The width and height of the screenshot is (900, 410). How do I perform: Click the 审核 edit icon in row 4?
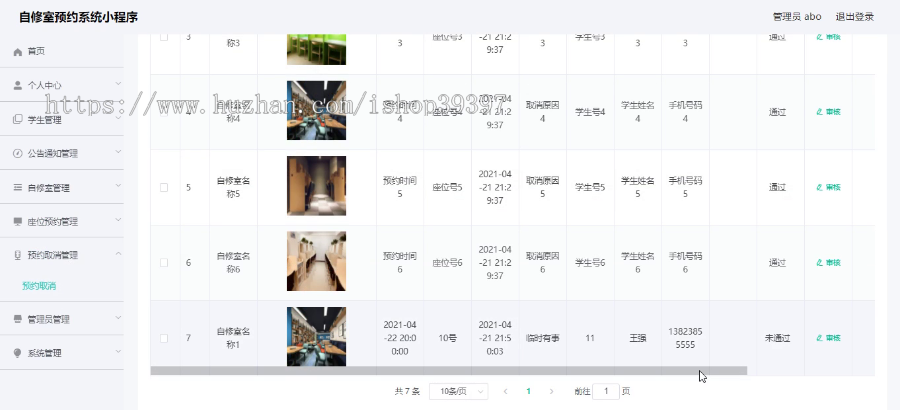820,112
